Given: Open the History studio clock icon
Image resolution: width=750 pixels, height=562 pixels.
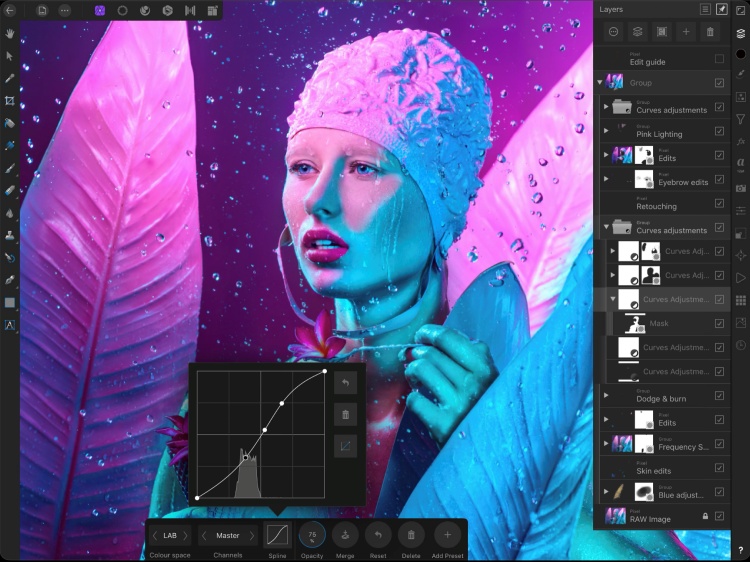Looking at the screenshot, I should [740, 345].
